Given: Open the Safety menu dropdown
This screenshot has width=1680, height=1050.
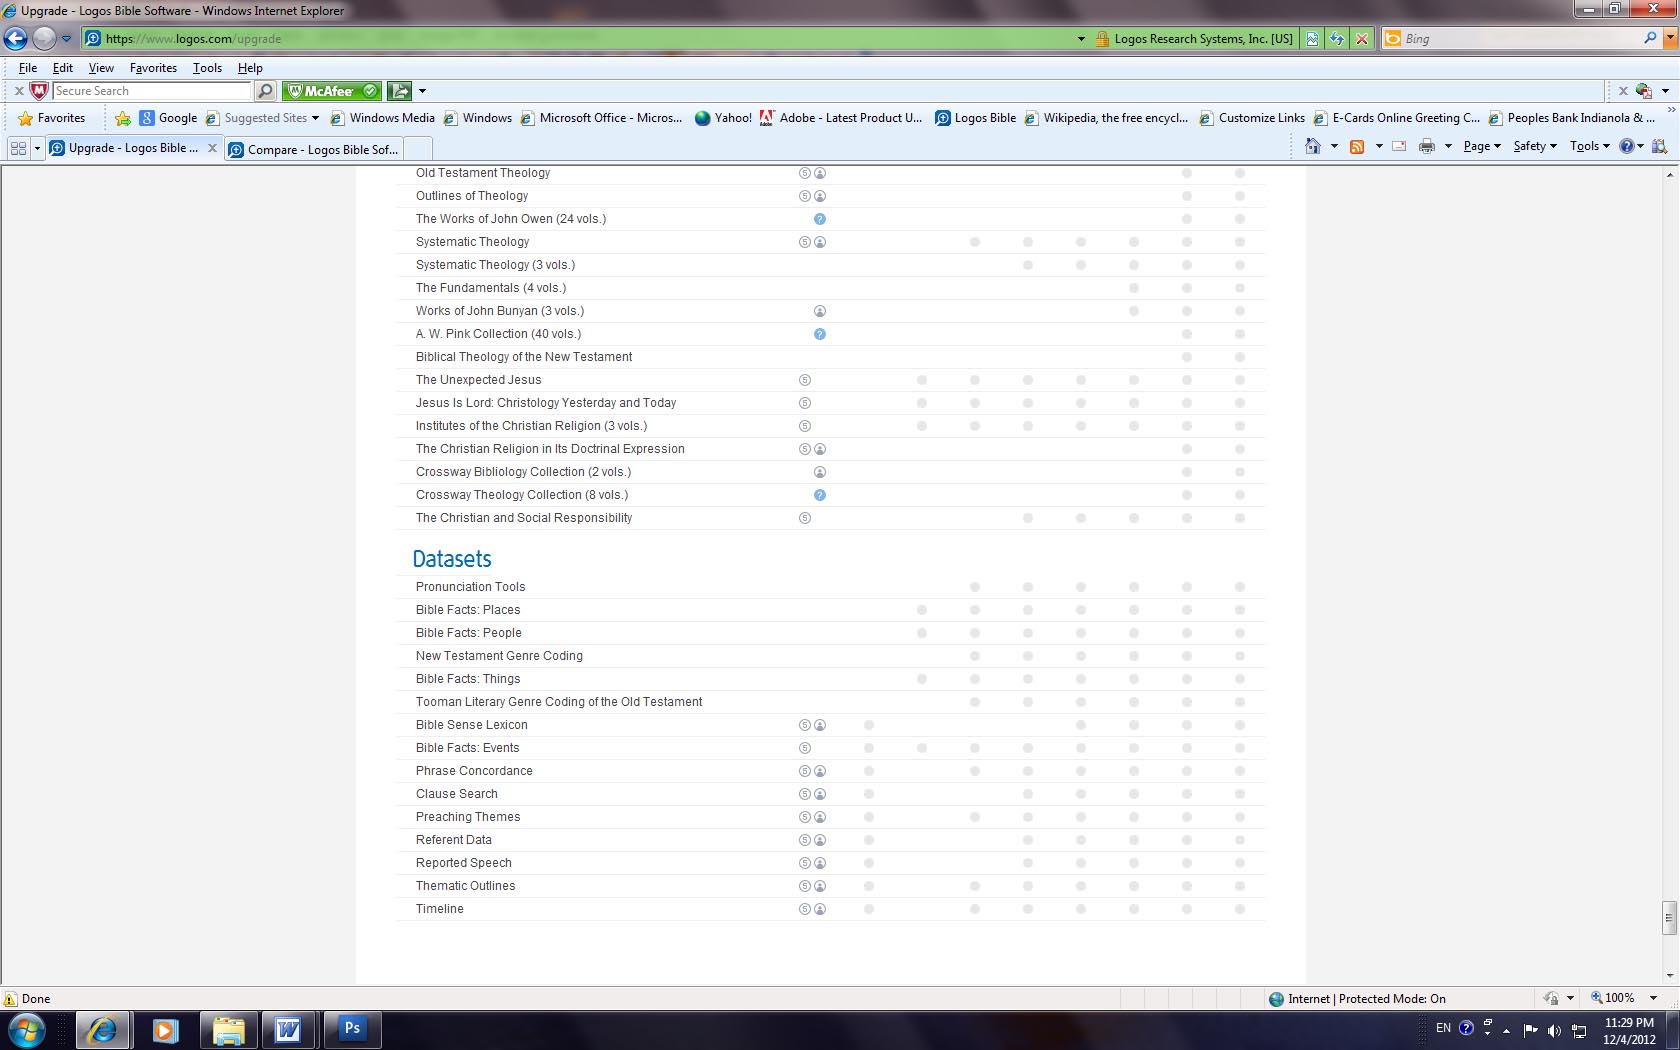Looking at the screenshot, I should point(1535,146).
